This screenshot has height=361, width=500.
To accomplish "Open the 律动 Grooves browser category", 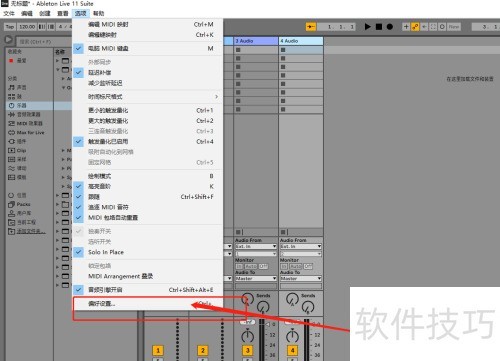I will point(17,168).
